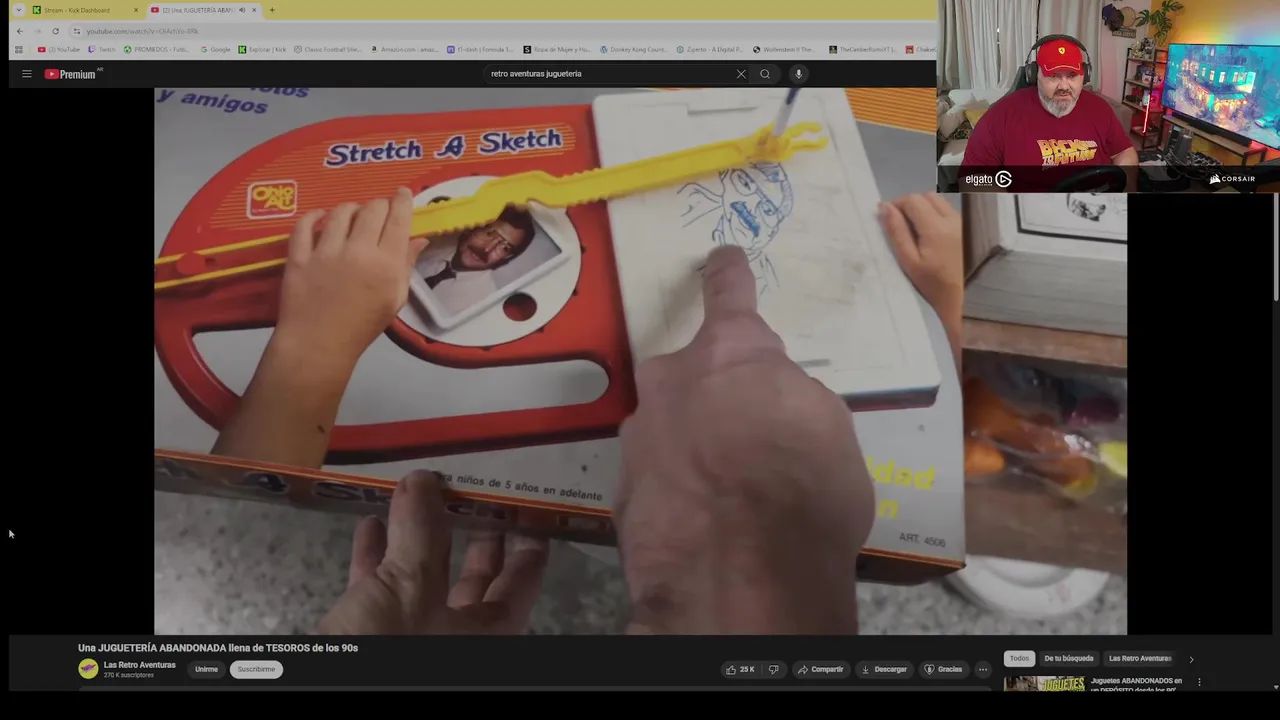
Task: Click the Compartir share button
Action: pos(820,669)
